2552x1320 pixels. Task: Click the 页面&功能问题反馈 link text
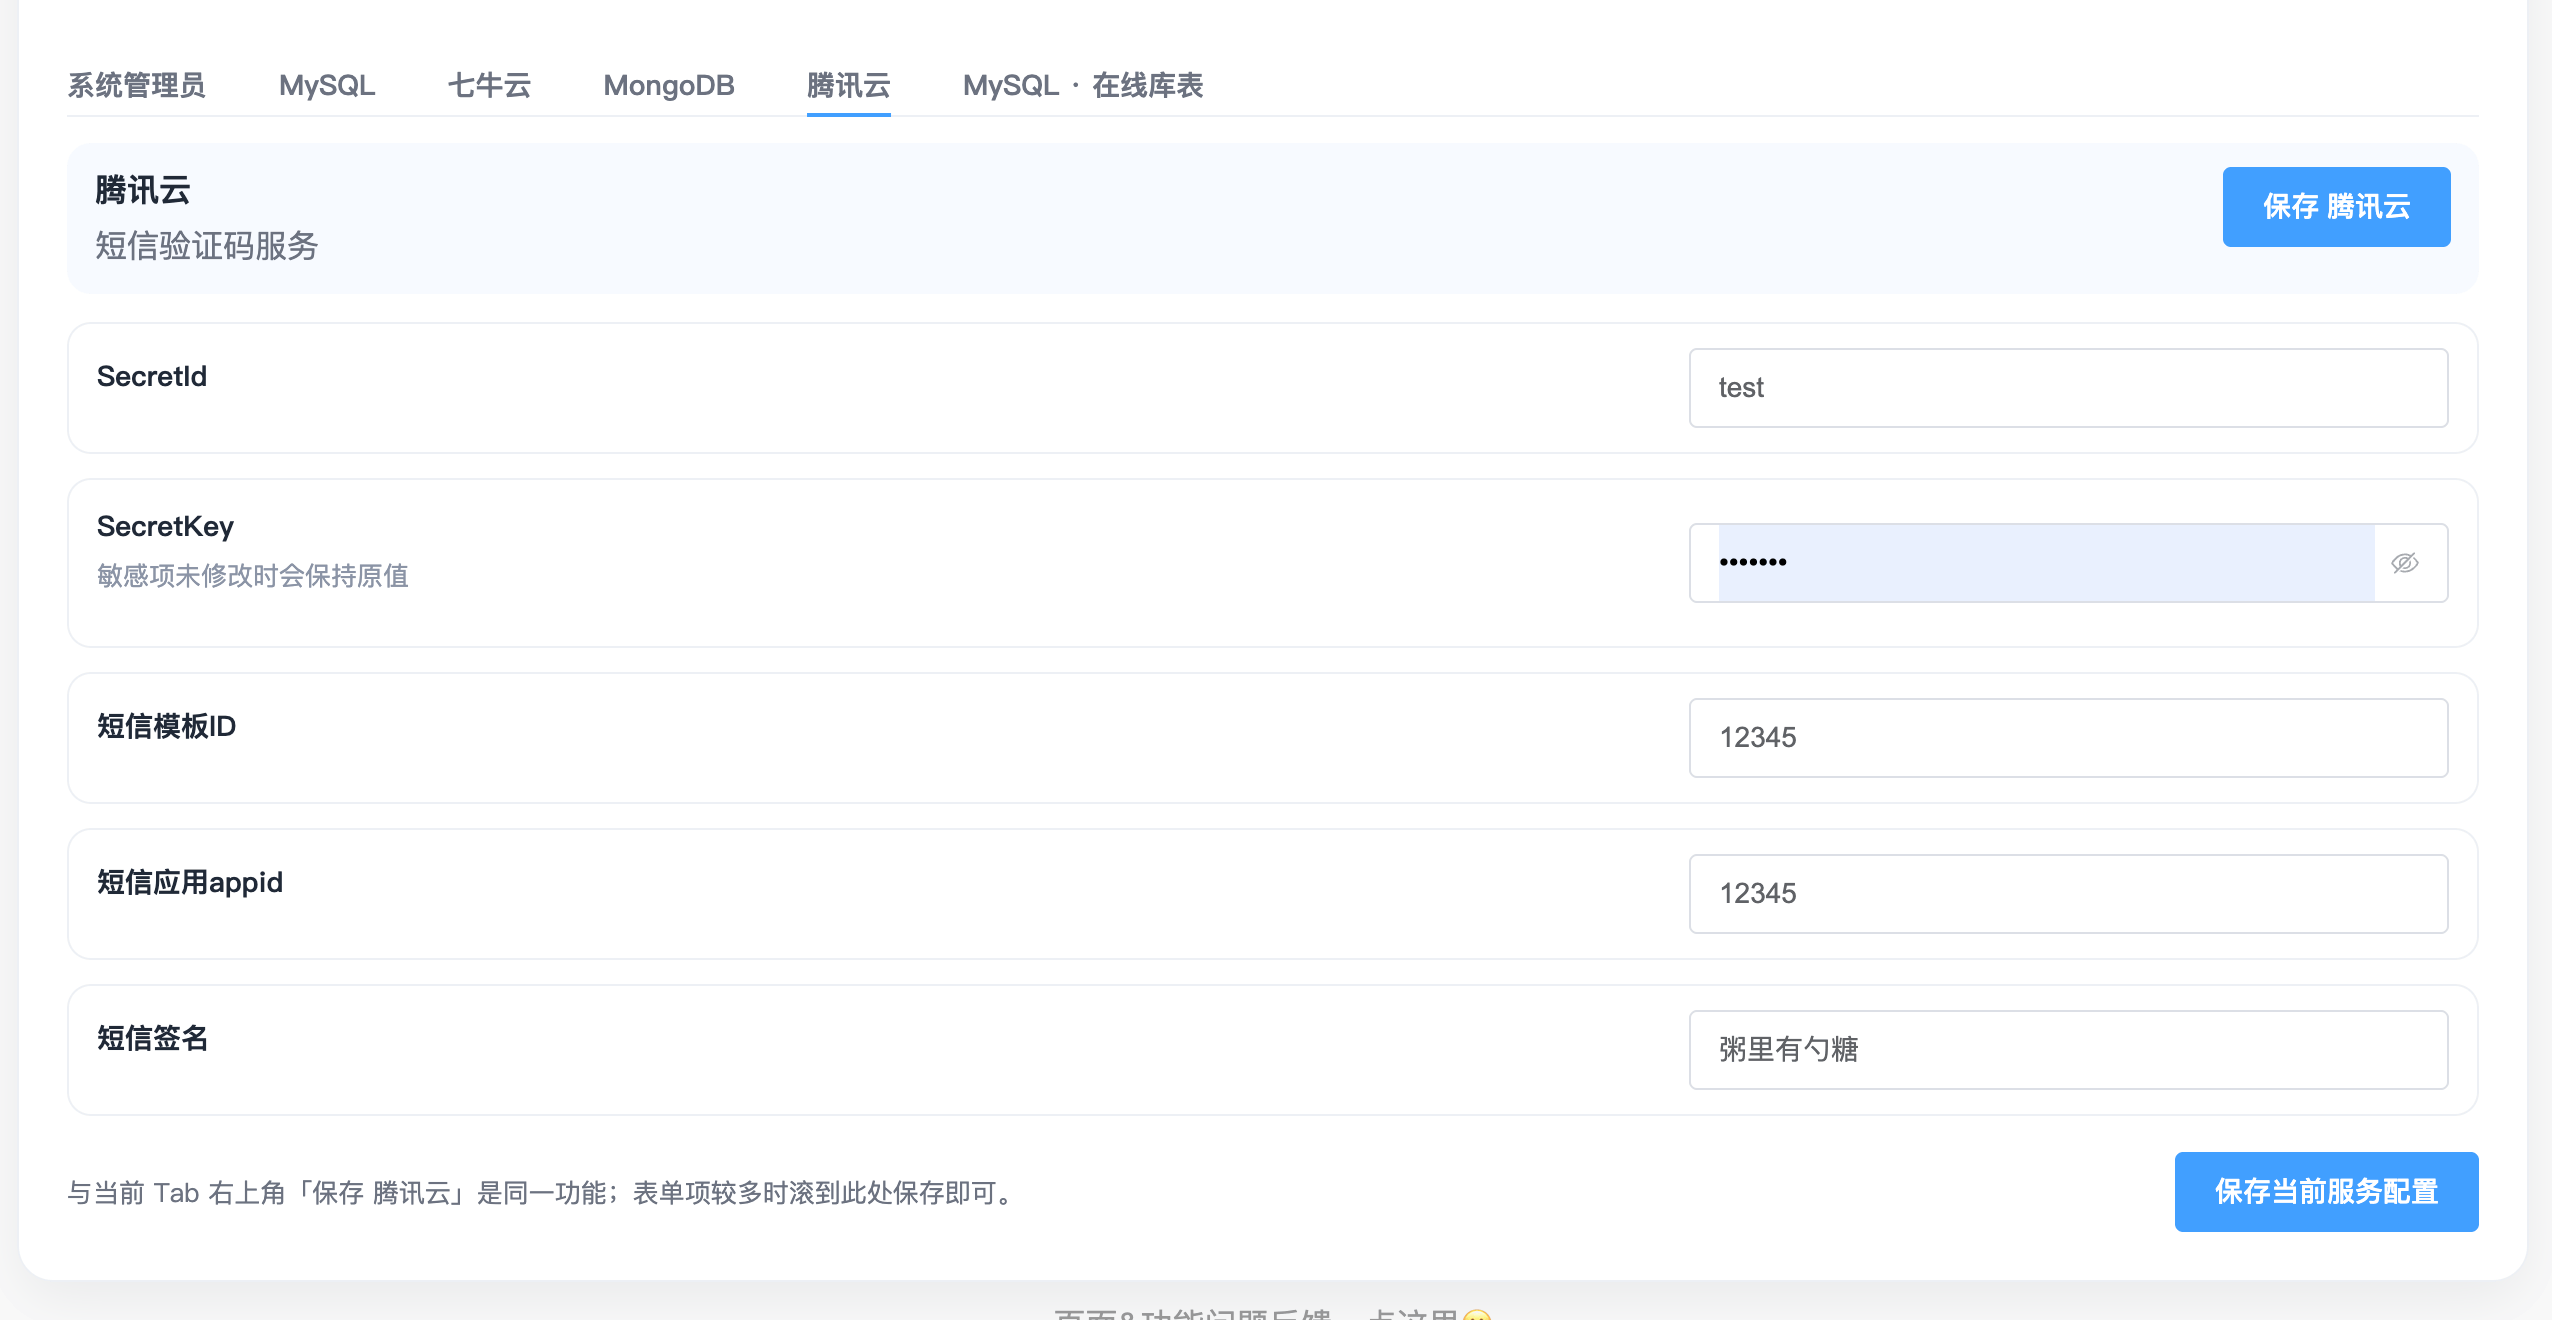click(x=1192, y=1313)
